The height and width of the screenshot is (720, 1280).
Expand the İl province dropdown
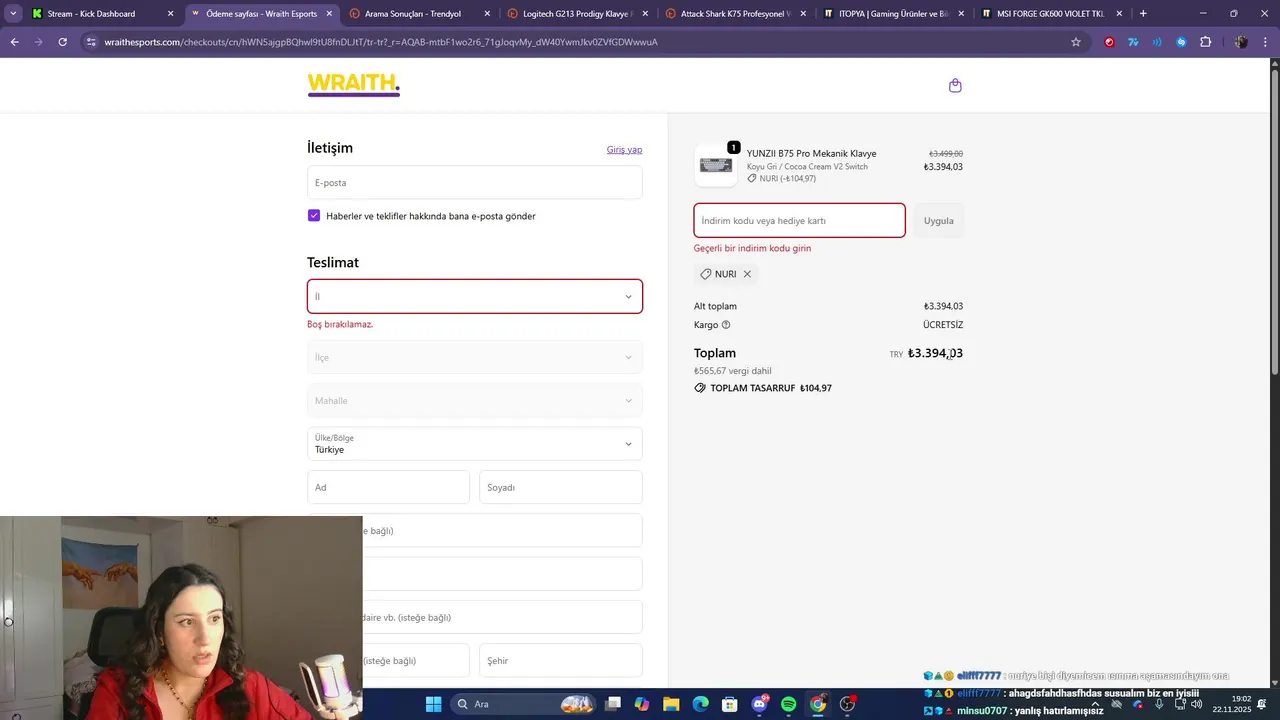pos(475,296)
